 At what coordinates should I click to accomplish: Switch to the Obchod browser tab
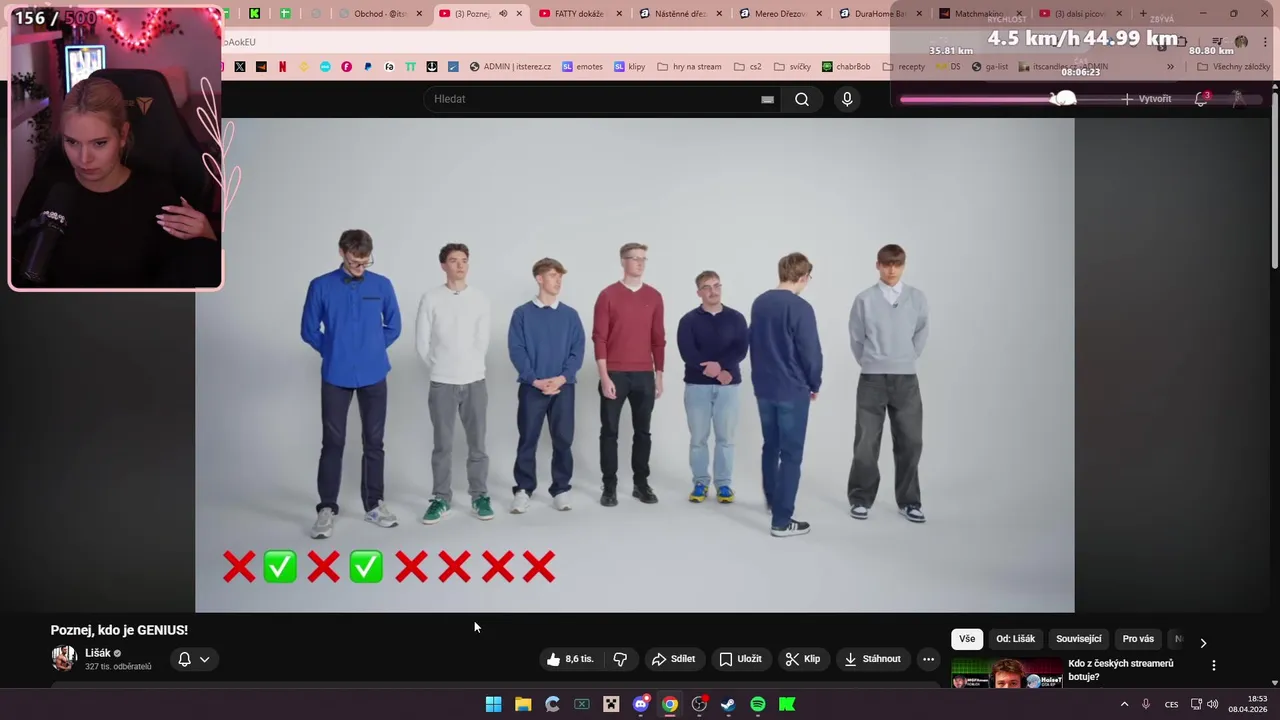tap(380, 14)
